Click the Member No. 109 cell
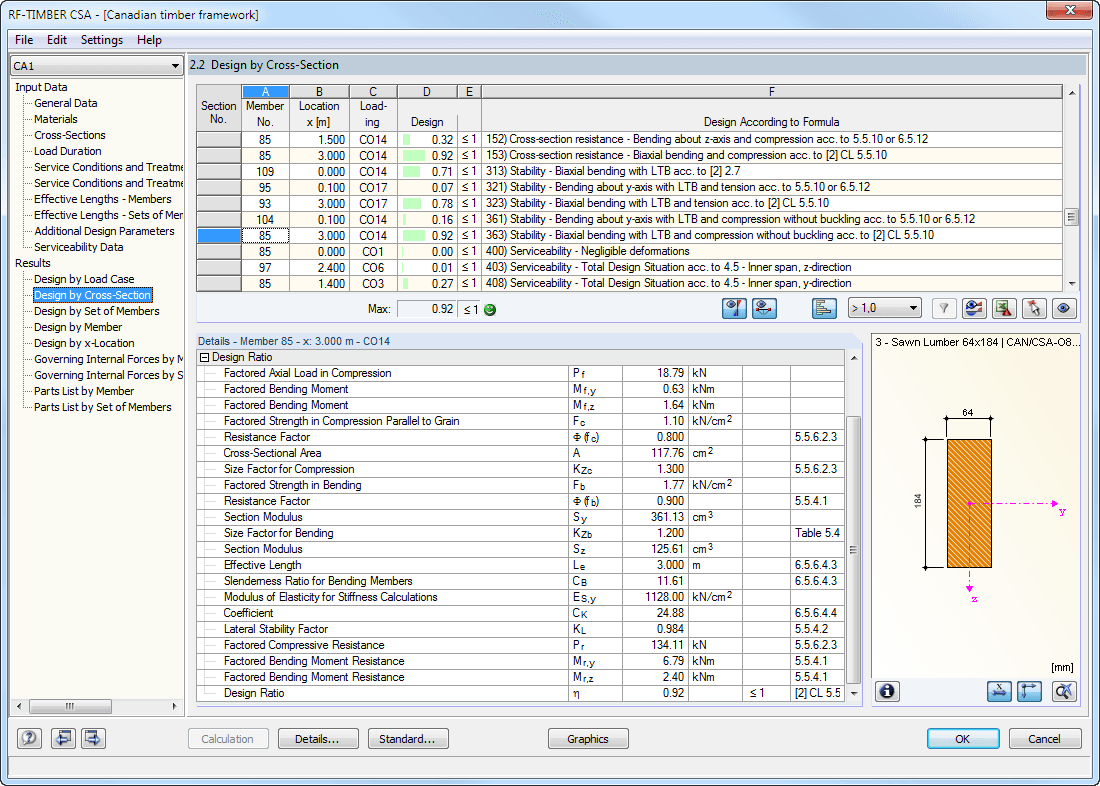 (x=265, y=171)
